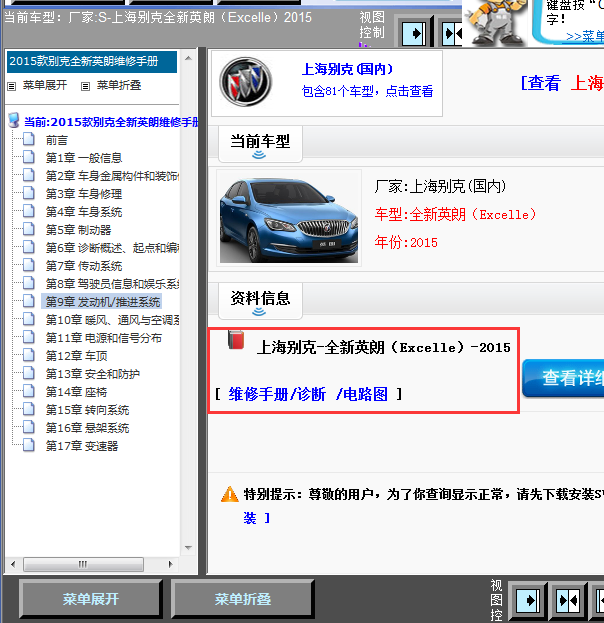Click the mechanic mascot image

coord(496,22)
